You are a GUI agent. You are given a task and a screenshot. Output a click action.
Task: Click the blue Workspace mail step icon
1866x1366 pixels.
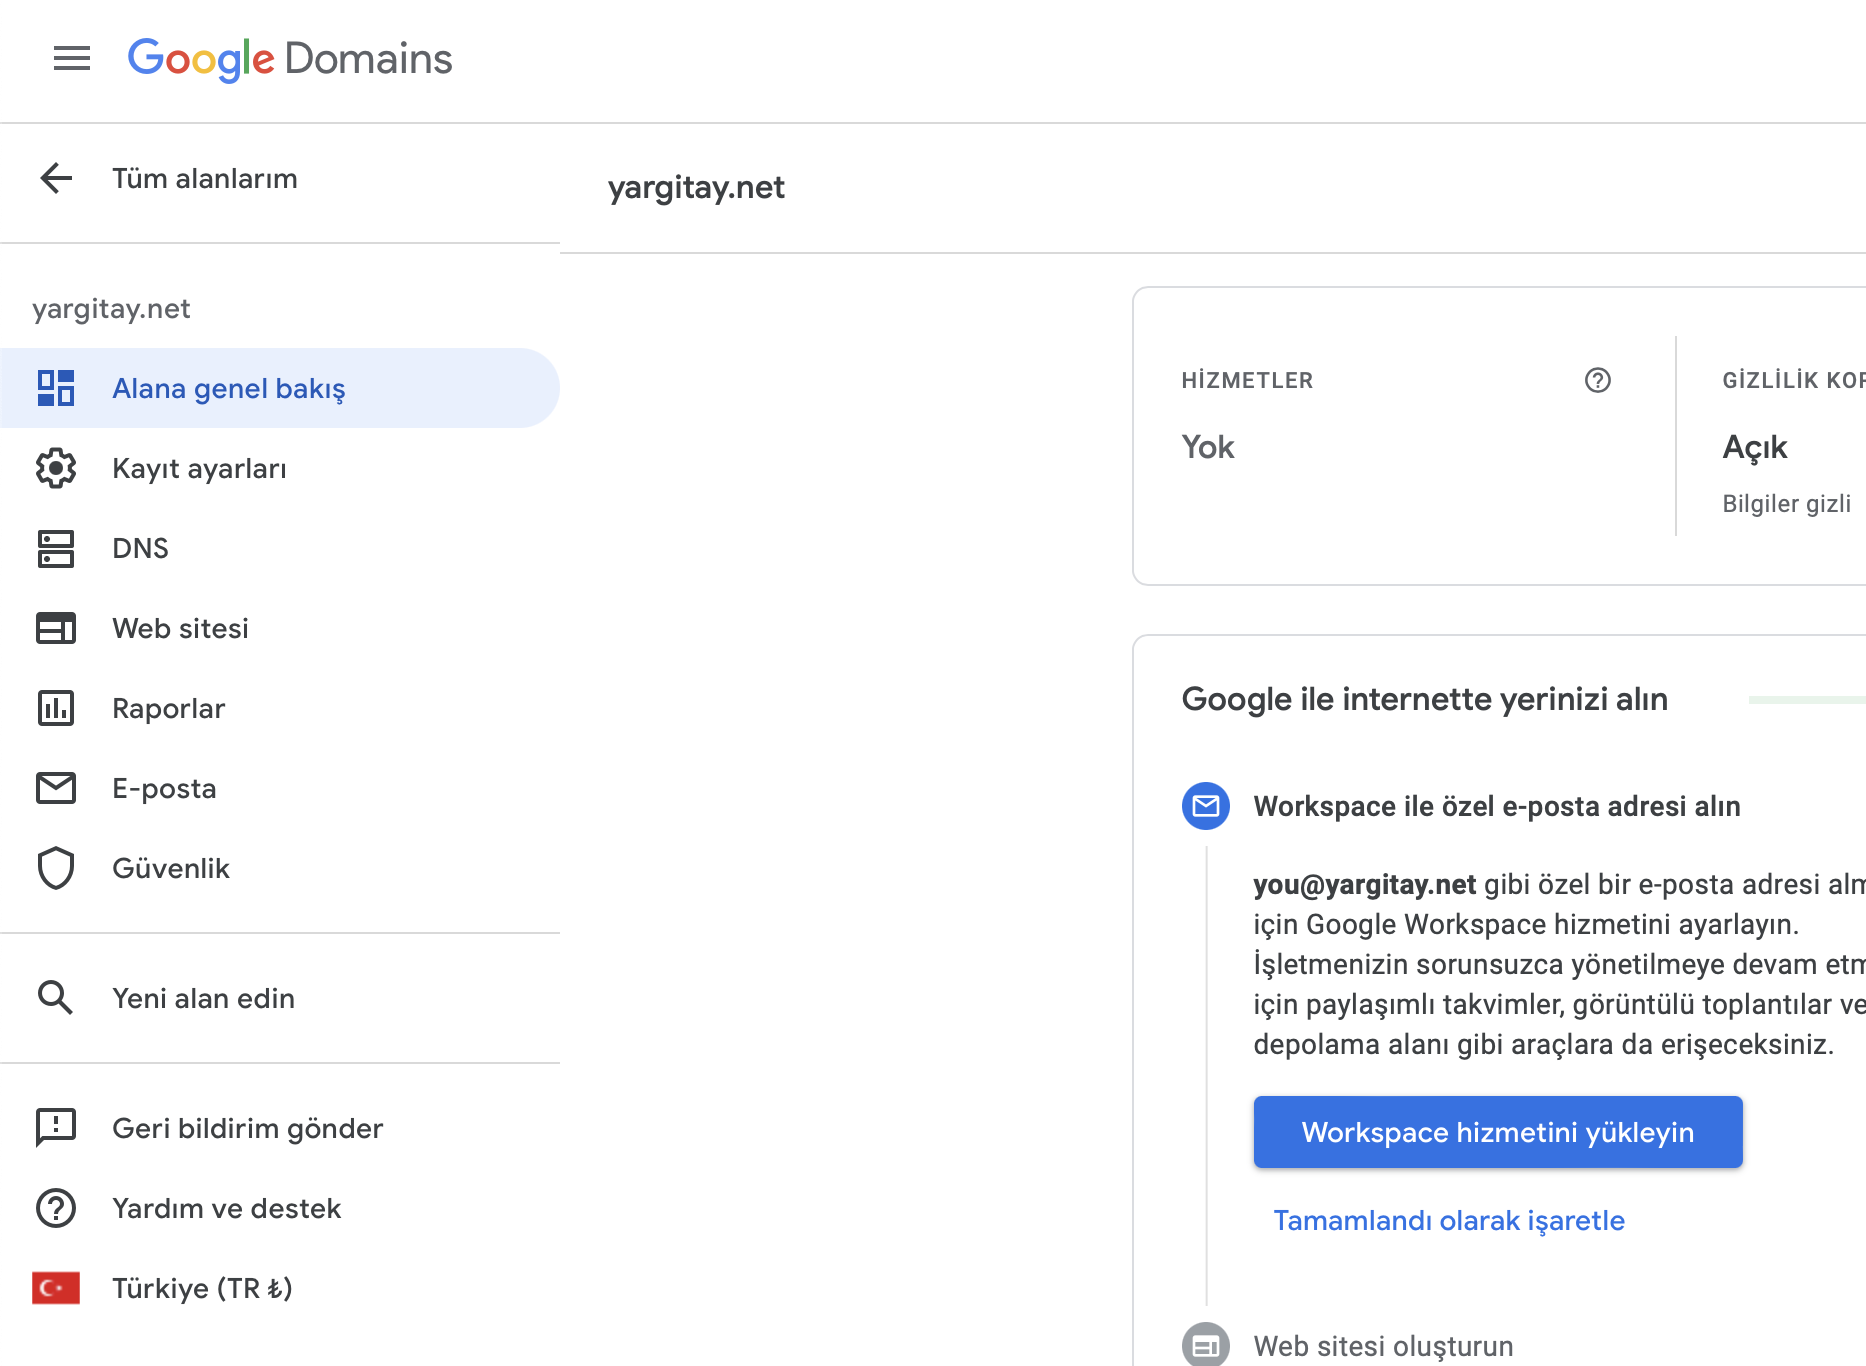1206,806
